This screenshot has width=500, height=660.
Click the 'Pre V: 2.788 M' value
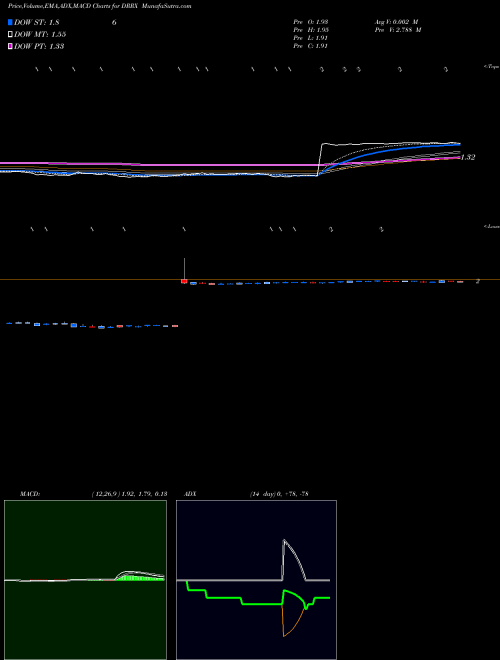(x=398, y=30)
